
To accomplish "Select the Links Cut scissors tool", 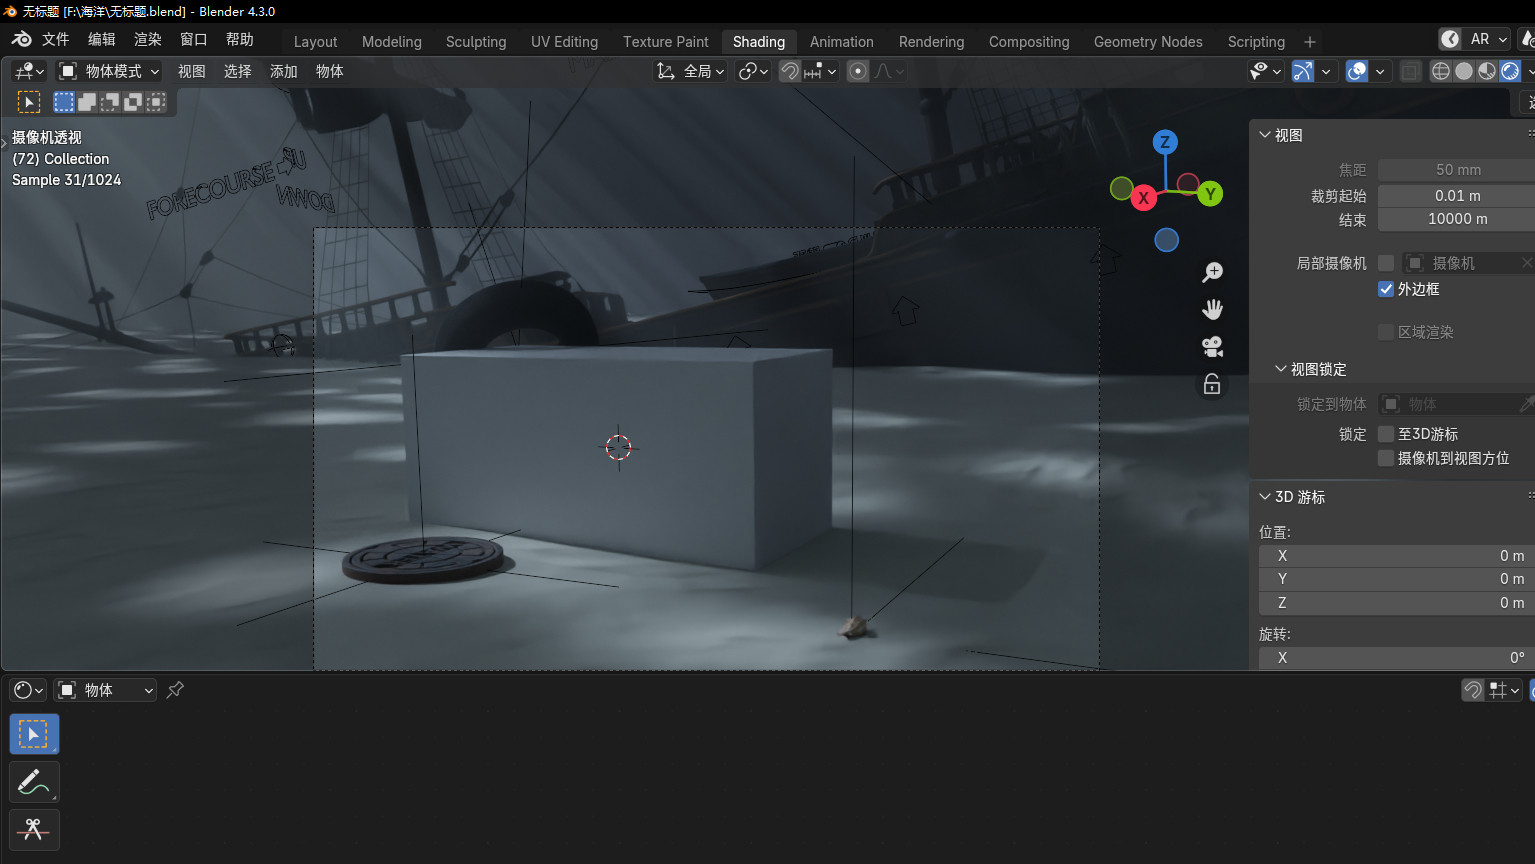I will 34,830.
